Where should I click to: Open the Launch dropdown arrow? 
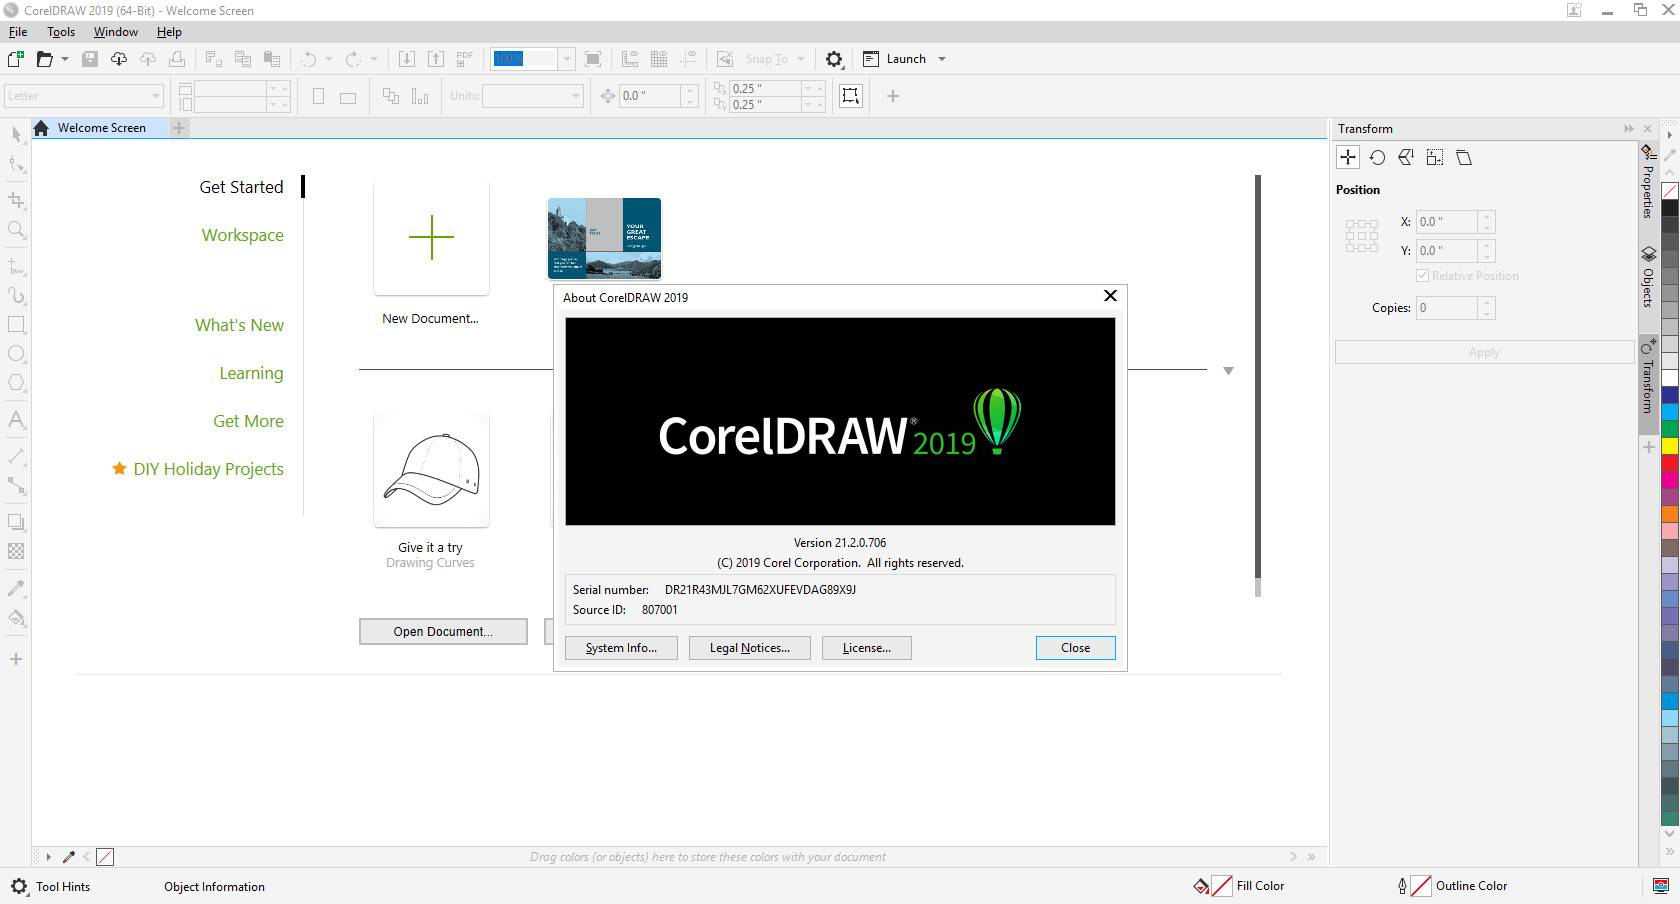coord(942,59)
